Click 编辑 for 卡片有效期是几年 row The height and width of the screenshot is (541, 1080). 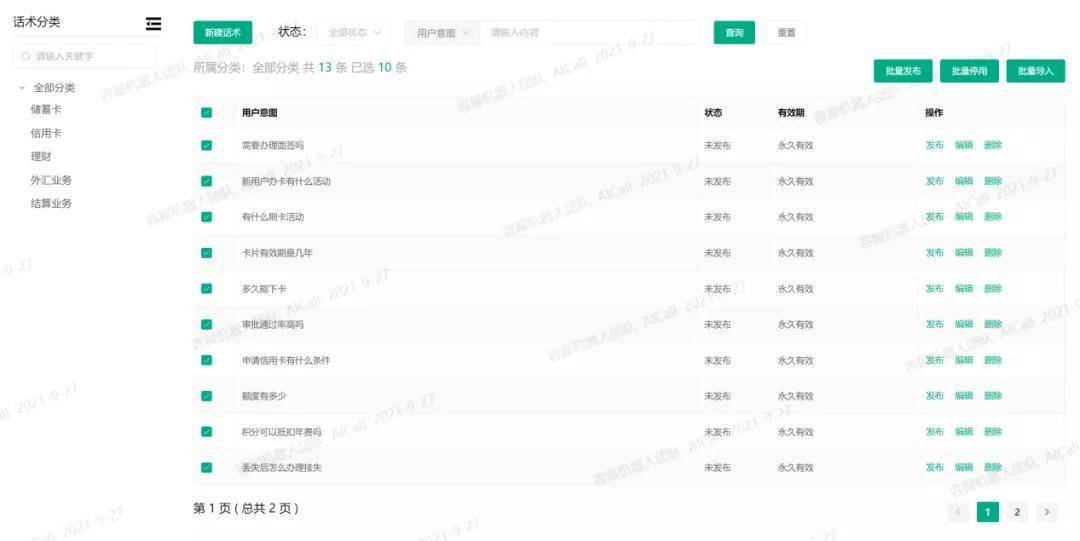[964, 253]
